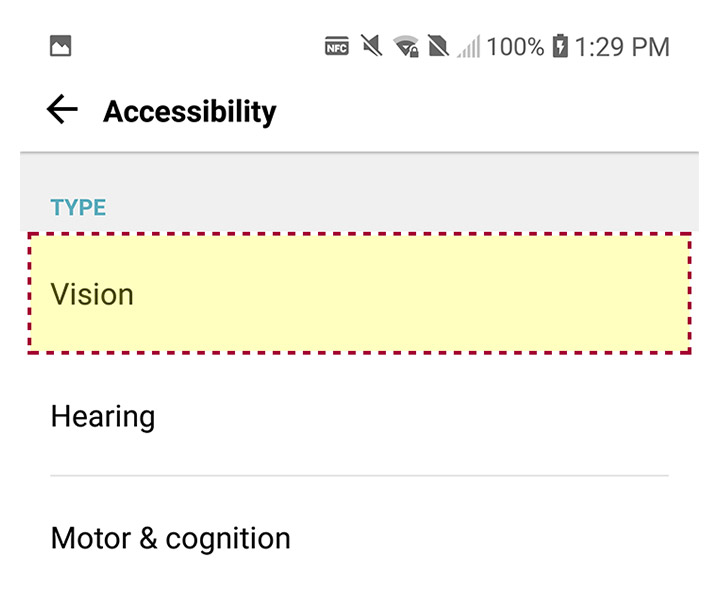Tap the cellular signal bars icon

click(468, 46)
